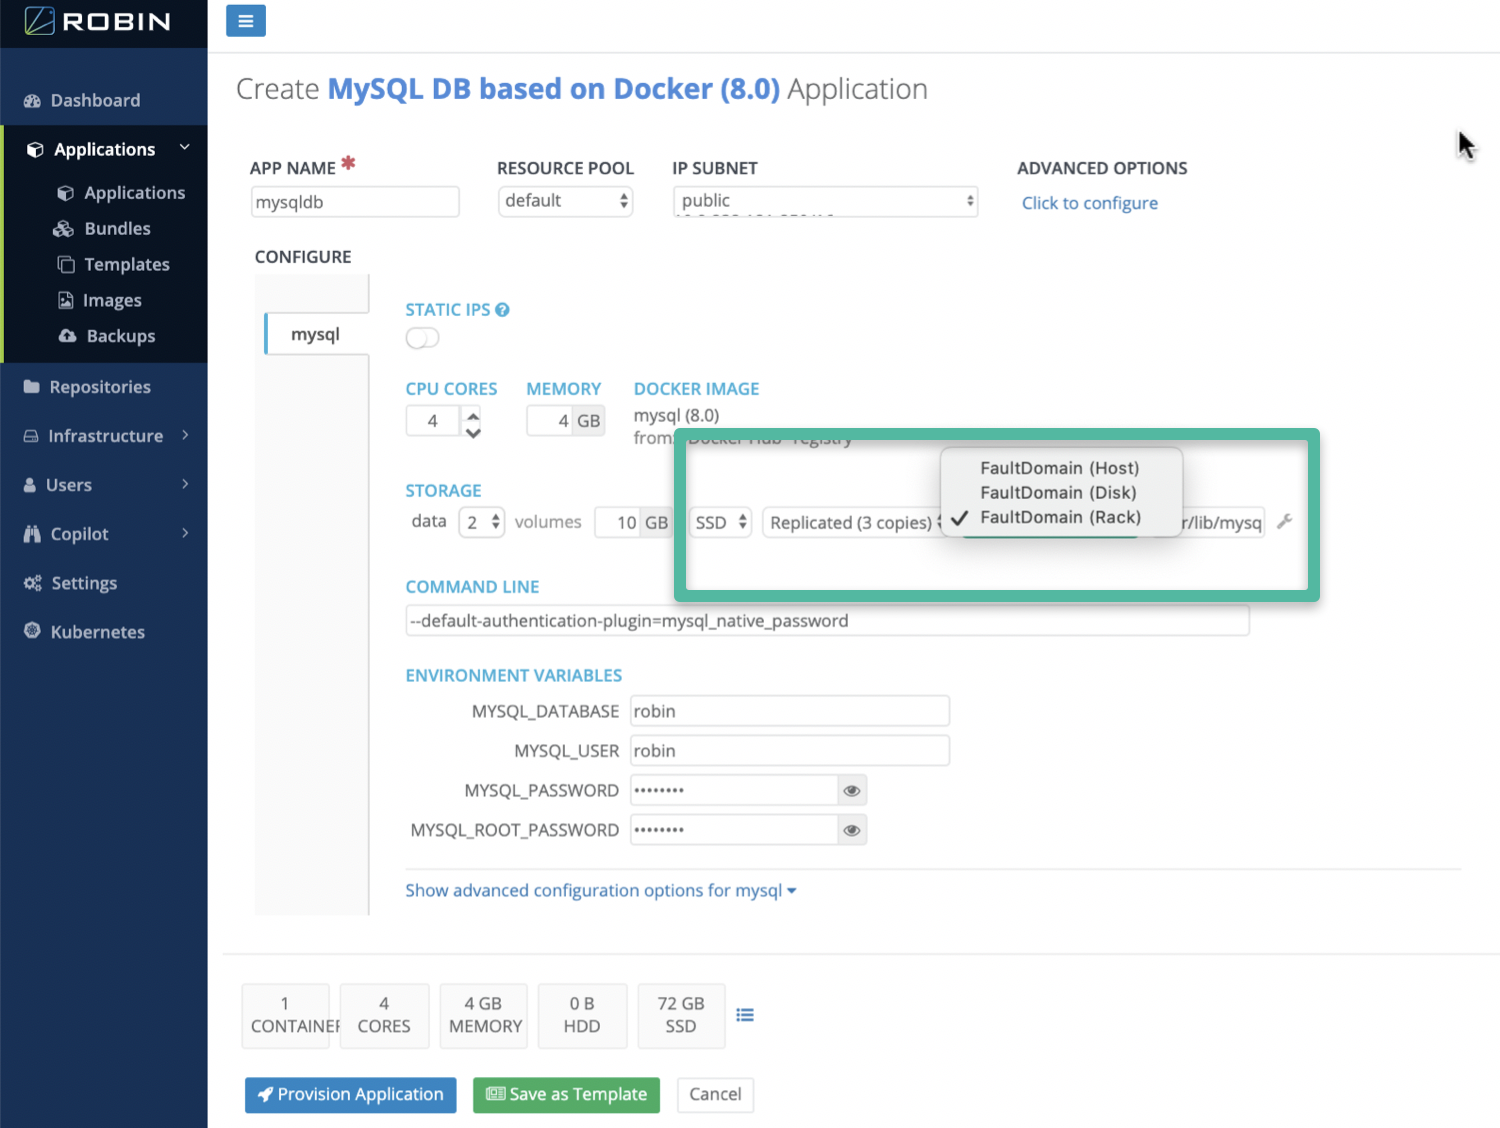Toggle the hamburger menu button
1500x1128 pixels.
tap(246, 20)
